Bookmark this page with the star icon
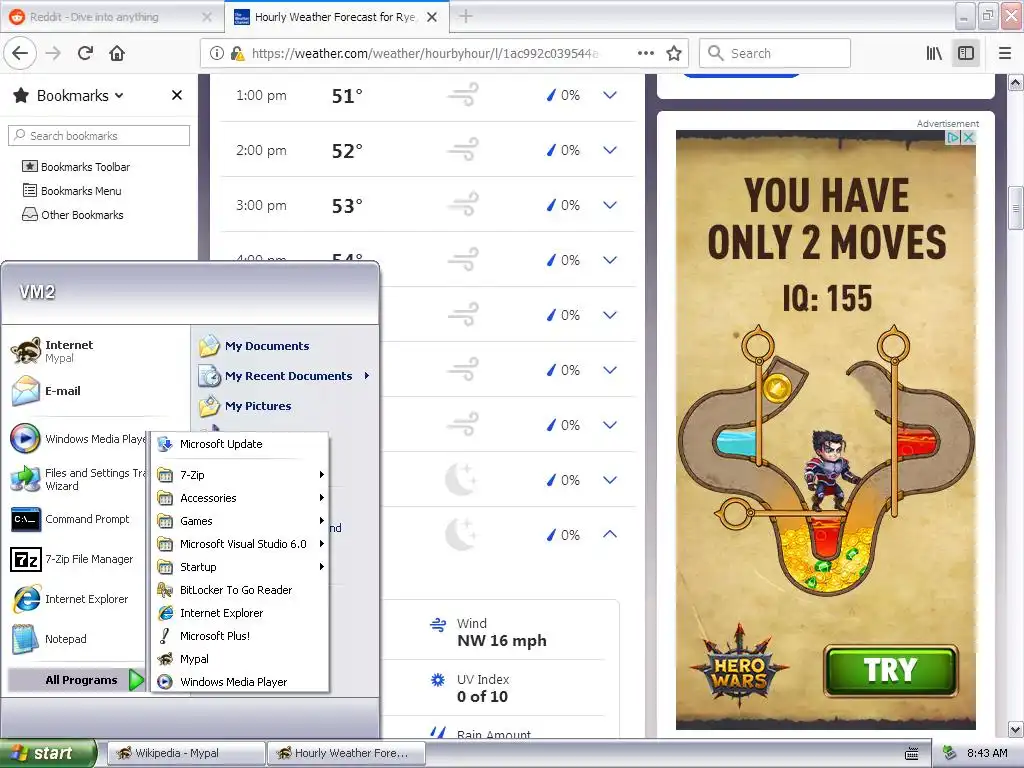The image size is (1024, 768). (x=674, y=54)
